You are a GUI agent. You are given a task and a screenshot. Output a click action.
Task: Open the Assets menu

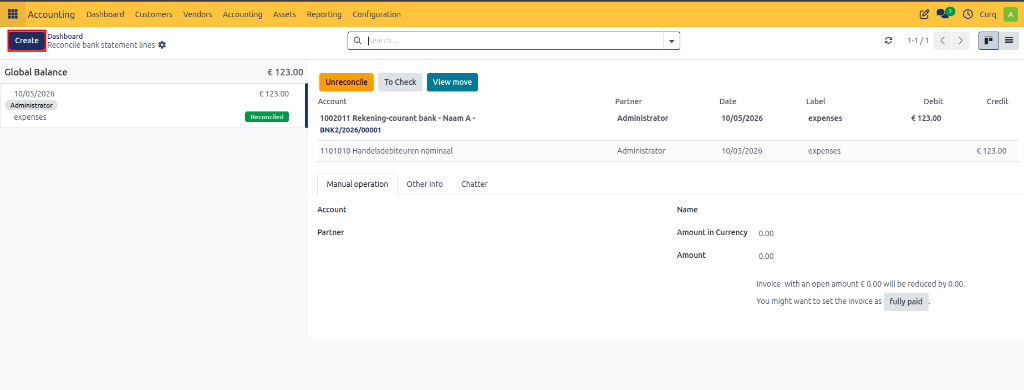point(284,14)
